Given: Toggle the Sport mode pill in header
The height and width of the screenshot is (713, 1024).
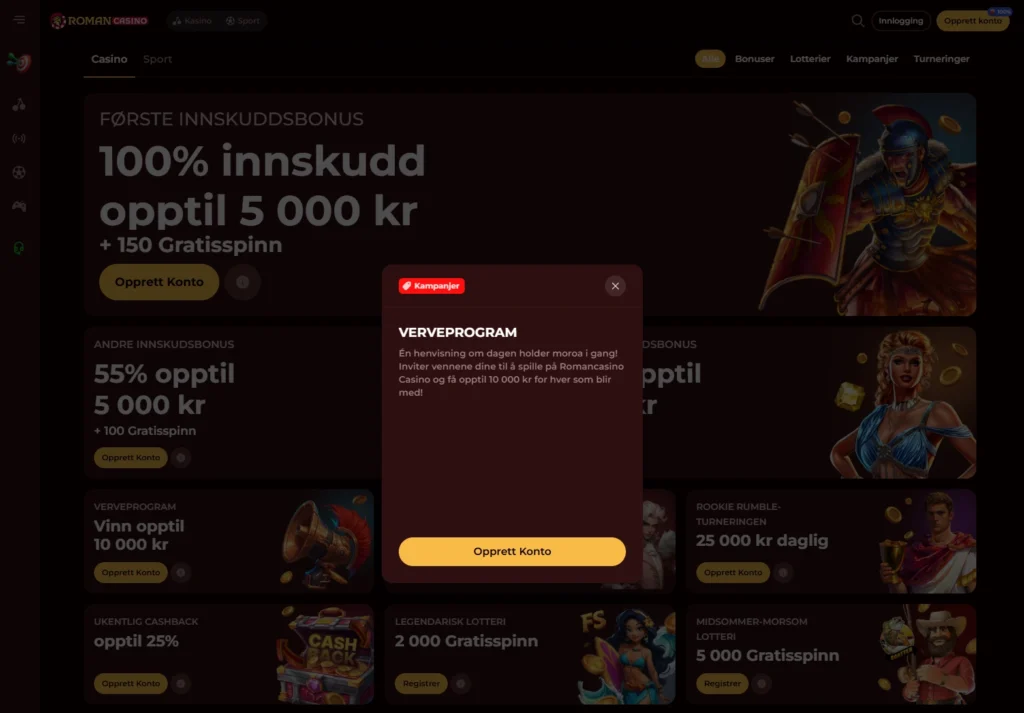Looking at the screenshot, I should click(x=242, y=21).
